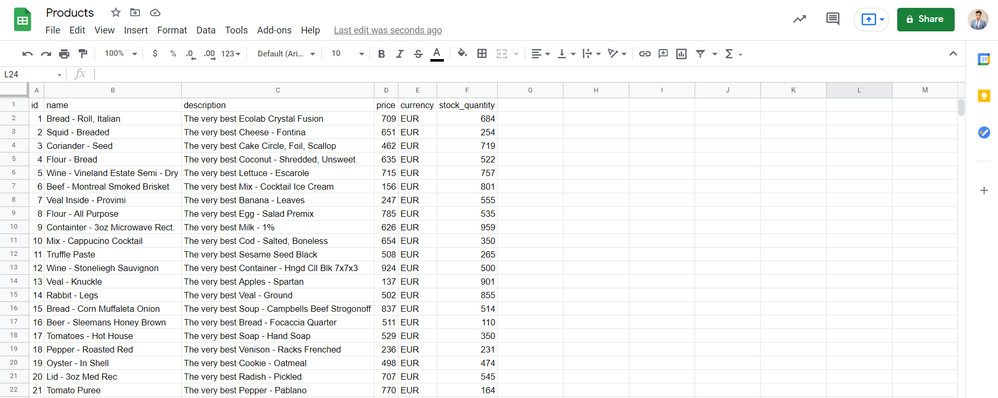Open the Add-ons menu

tap(274, 30)
